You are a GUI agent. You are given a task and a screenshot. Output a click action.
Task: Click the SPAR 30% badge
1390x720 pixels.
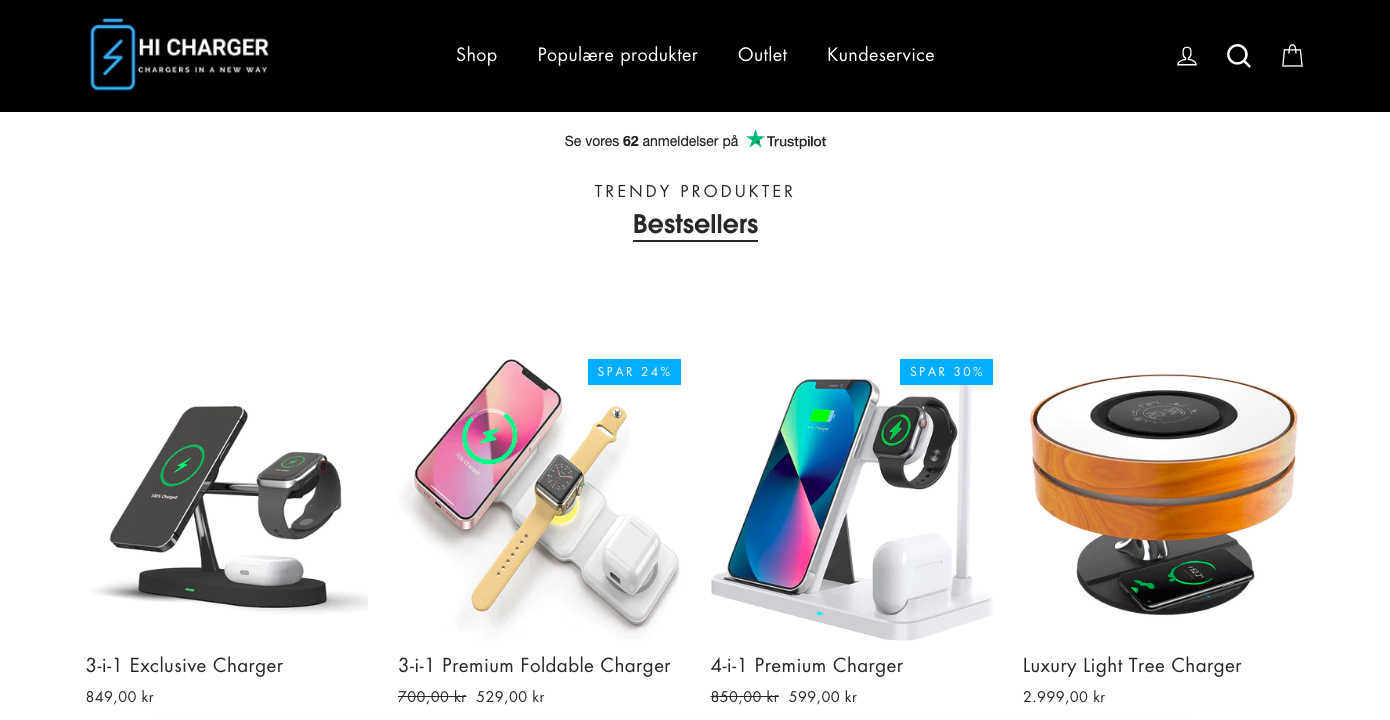point(946,372)
